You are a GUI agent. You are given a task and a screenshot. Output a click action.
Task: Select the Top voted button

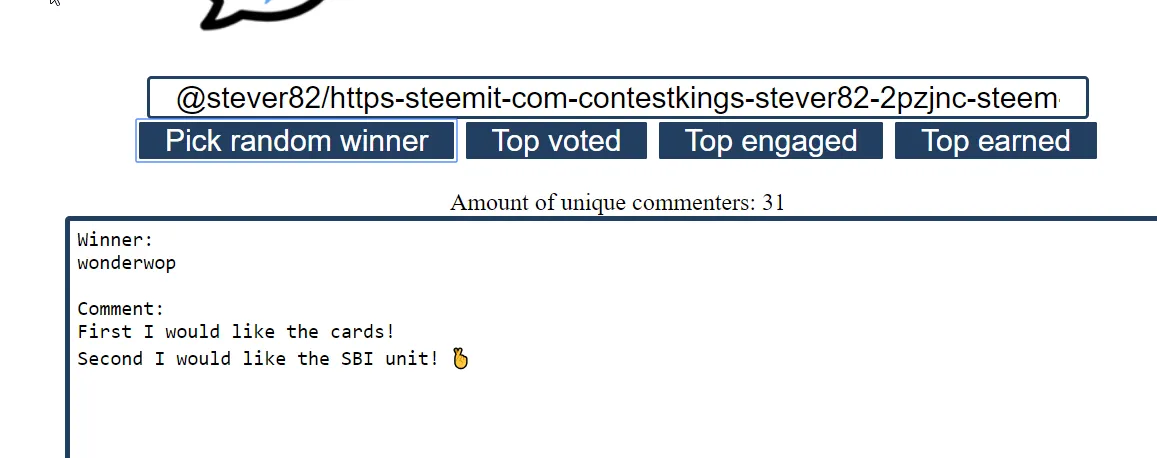coord(556,141)
